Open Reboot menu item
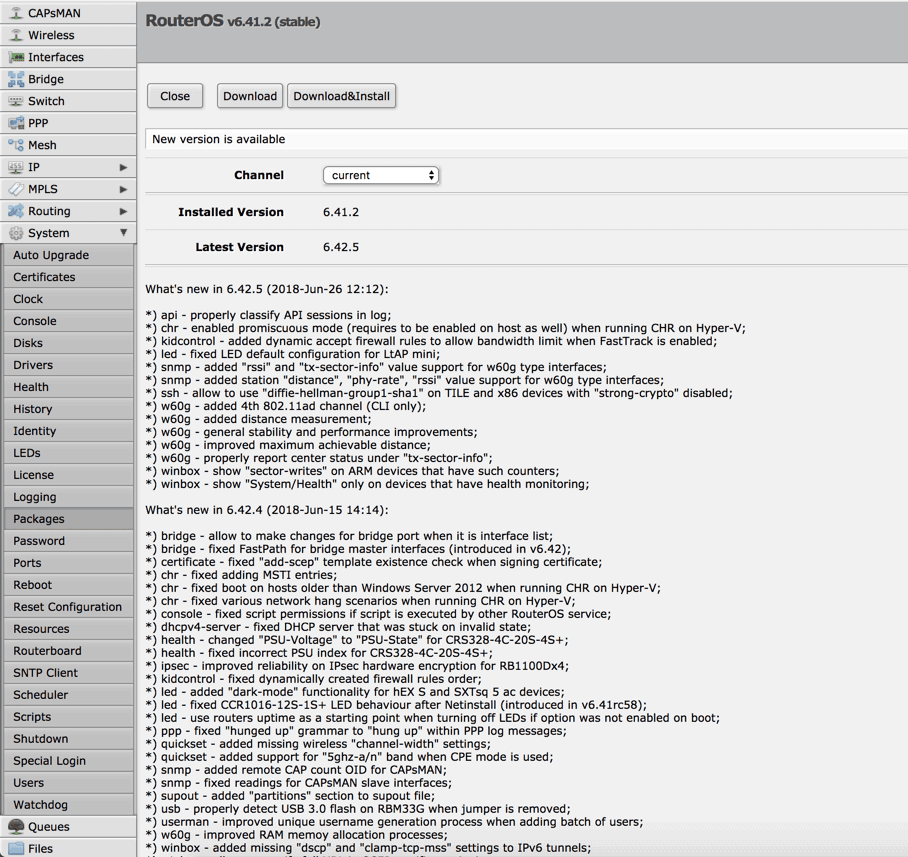908x857 pixels. pos(68,585)
